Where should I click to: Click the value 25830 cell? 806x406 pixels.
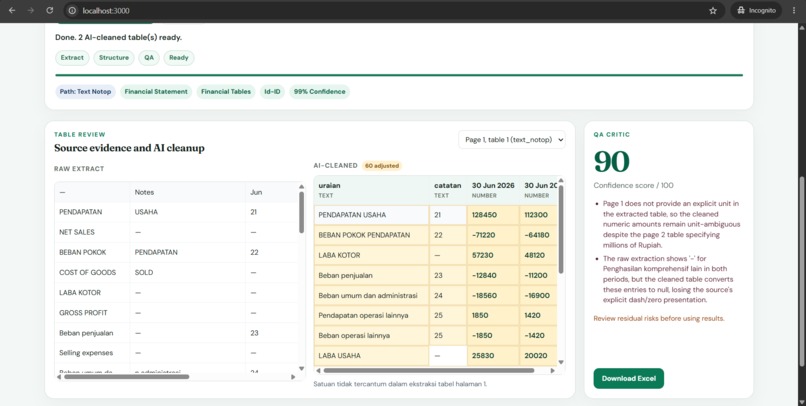coord(493,356)
